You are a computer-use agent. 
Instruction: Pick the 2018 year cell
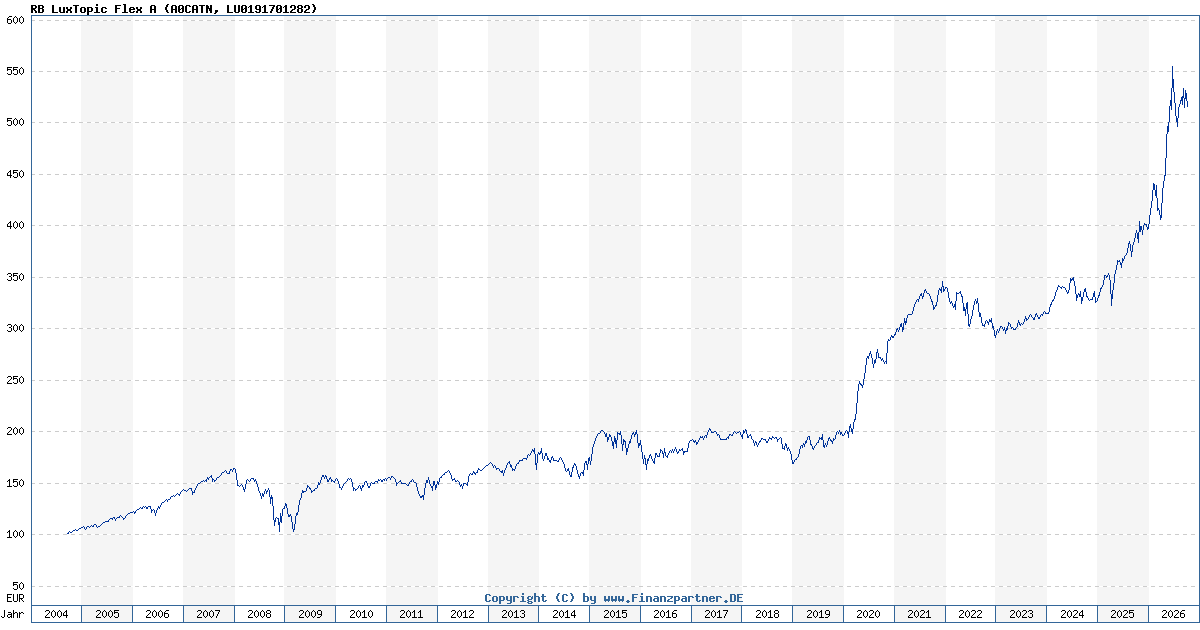(x=767, y=614)
